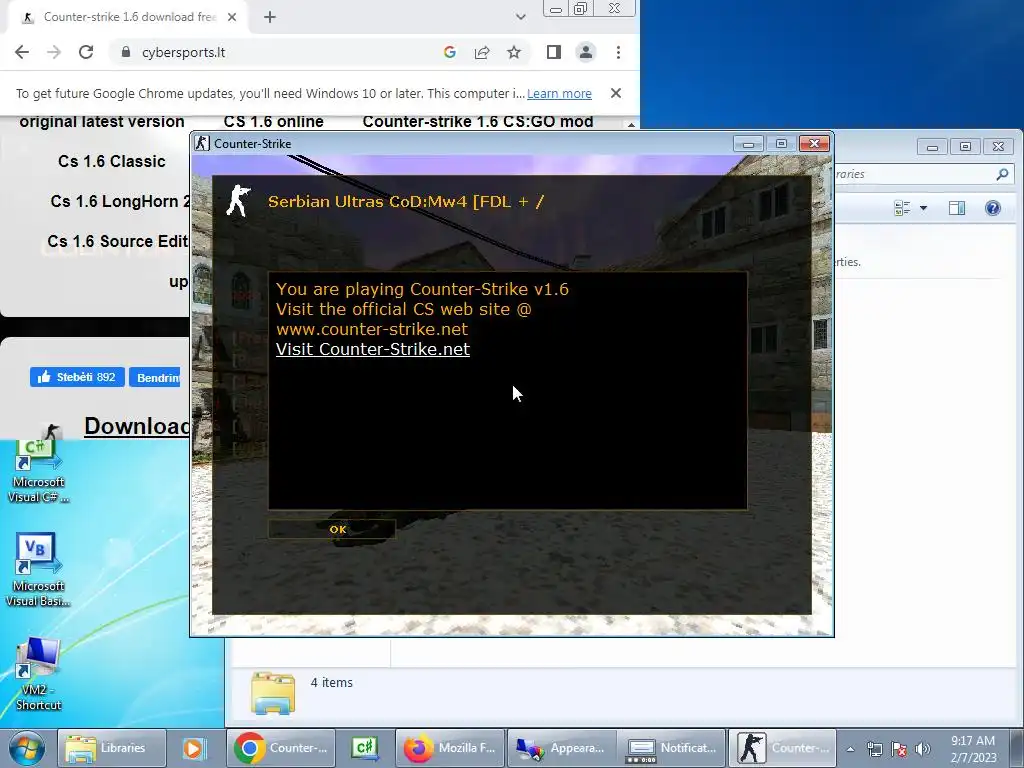Open the taskbar clock 9:17 AM

[x=973, y=749]
